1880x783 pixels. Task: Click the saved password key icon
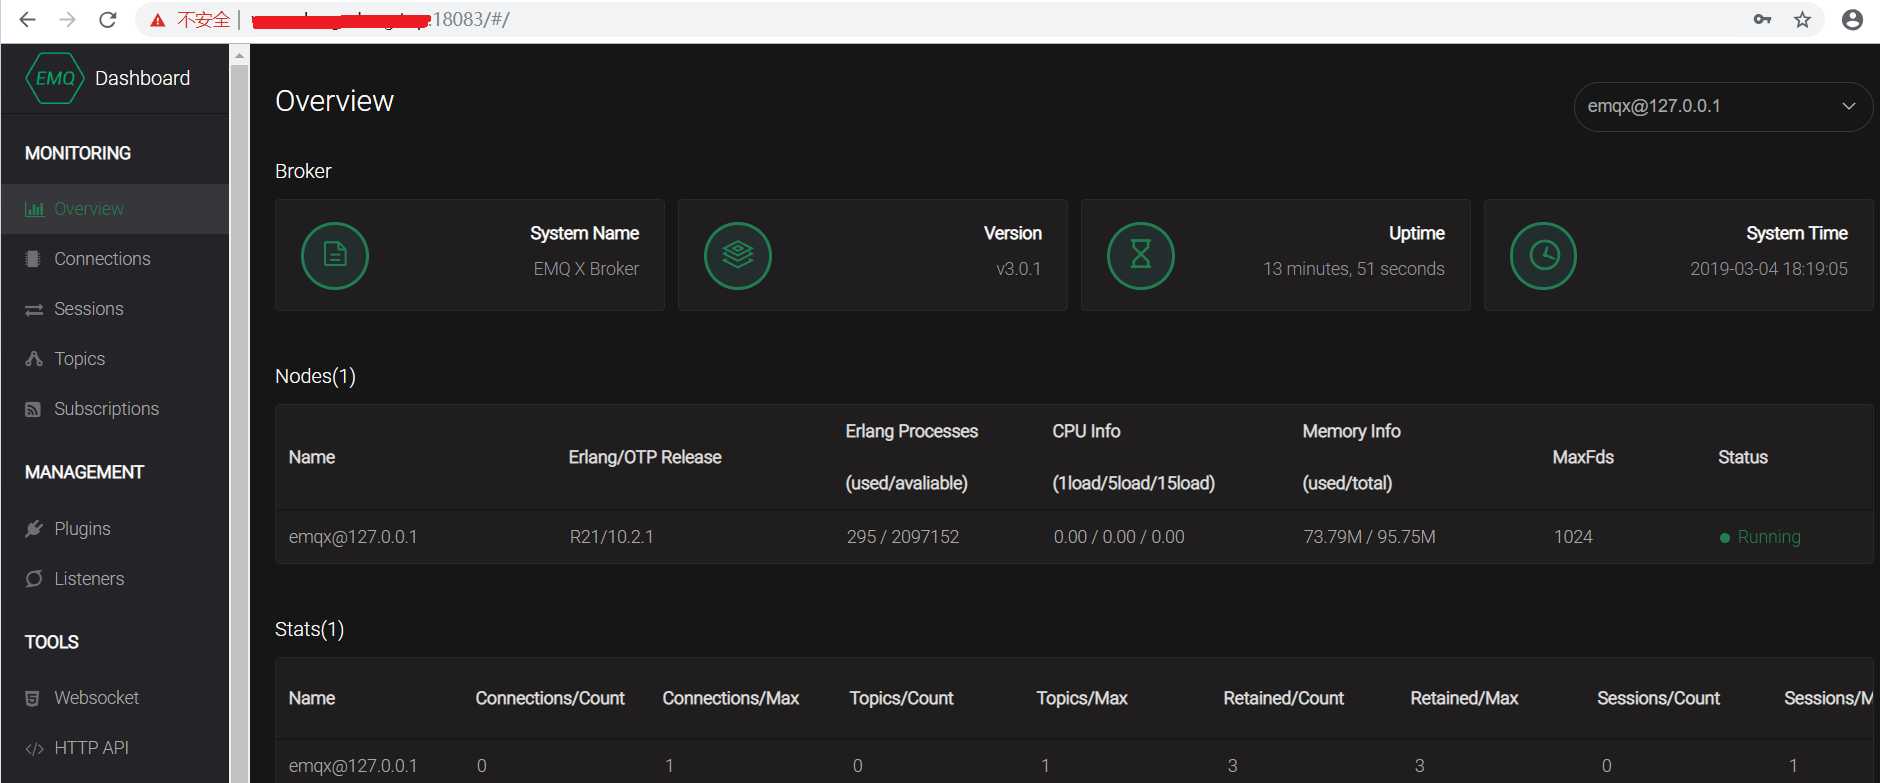click(1762, 20)
